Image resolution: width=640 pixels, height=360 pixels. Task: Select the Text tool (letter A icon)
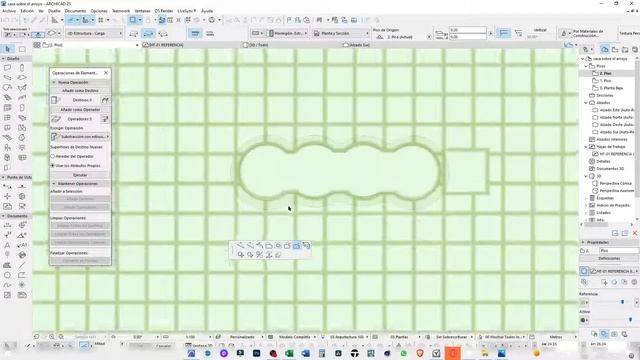(x=7, y=245)
